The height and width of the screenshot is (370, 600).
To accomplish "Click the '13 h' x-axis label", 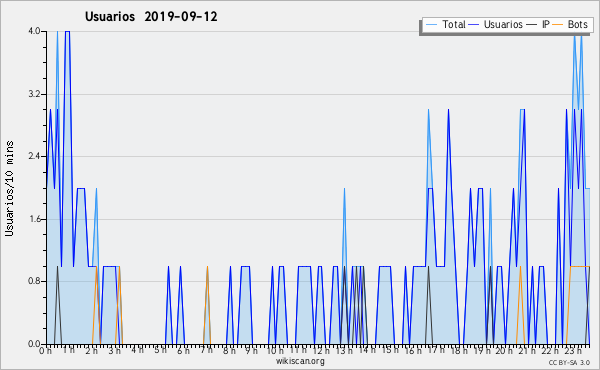I will click(x=344, y=351).
